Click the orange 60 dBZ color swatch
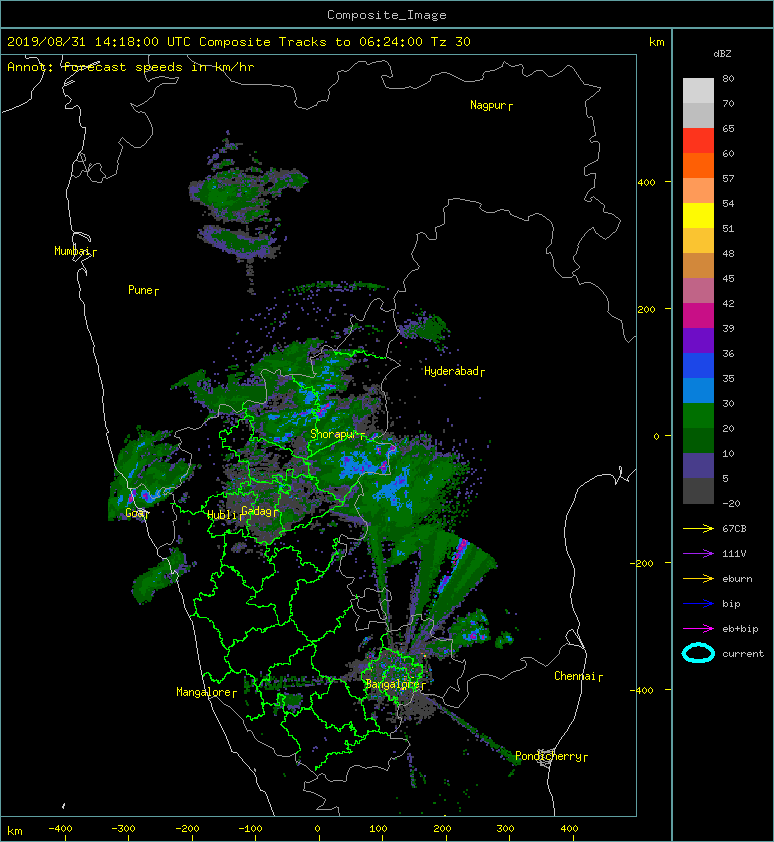774x842 pixels. [x=698, y=166]
